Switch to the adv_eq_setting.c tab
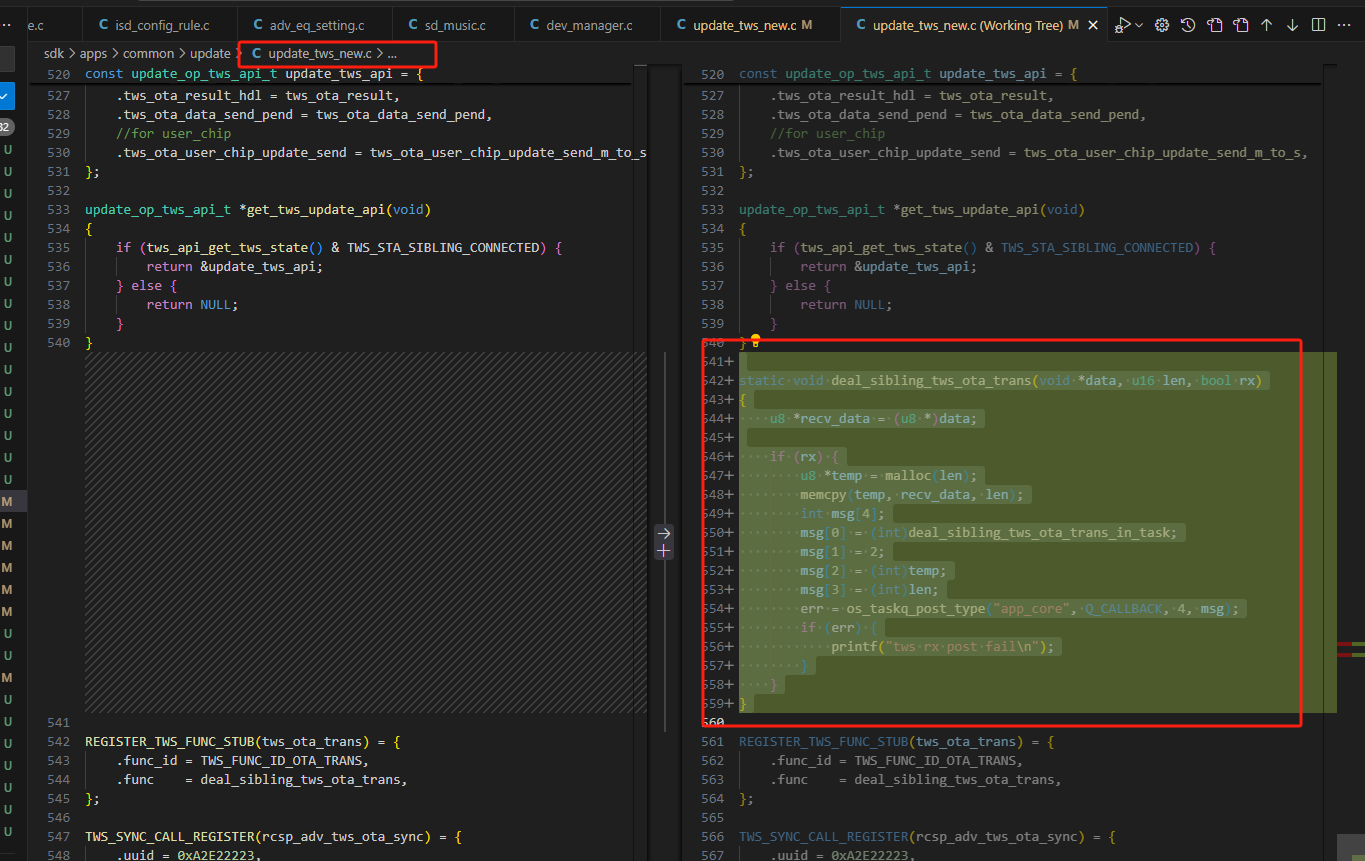This screenshot has height=861, width=1365. pyautogui.click(x=315, y=25)
